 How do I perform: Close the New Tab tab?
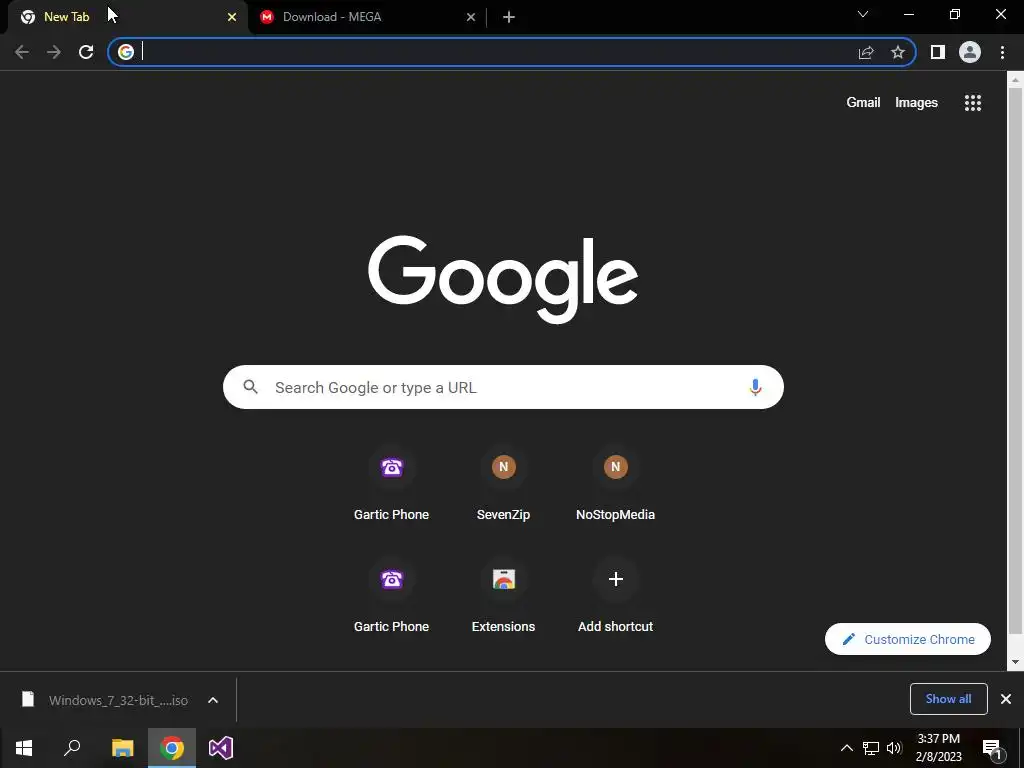tap(232, 17)
